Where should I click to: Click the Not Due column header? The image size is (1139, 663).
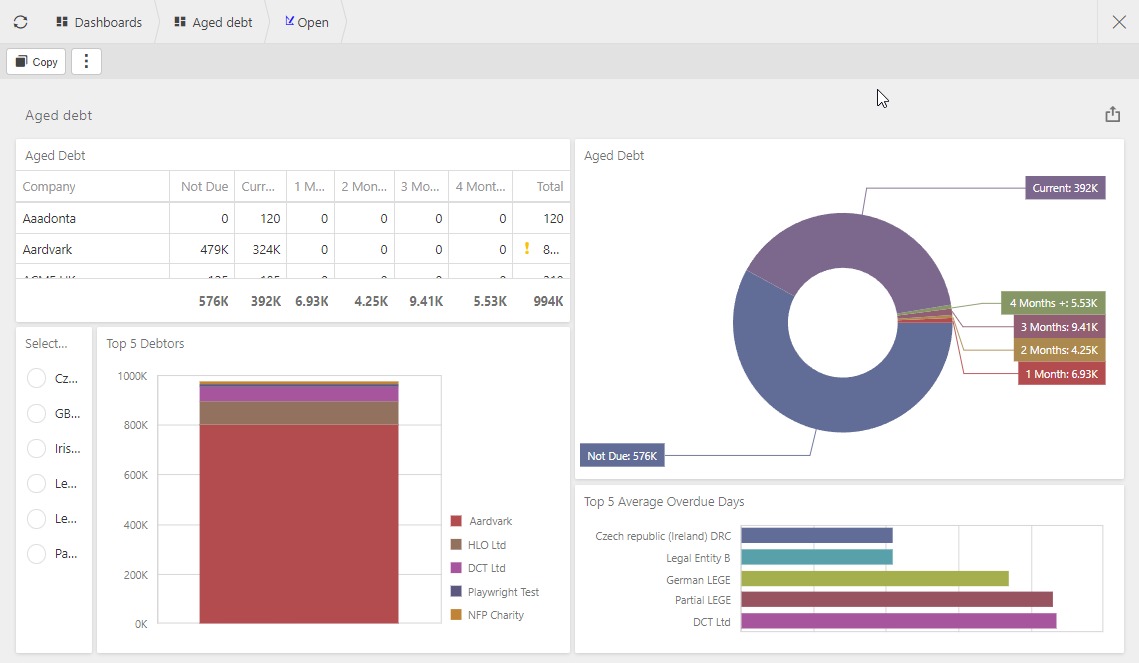coord(204,187)
